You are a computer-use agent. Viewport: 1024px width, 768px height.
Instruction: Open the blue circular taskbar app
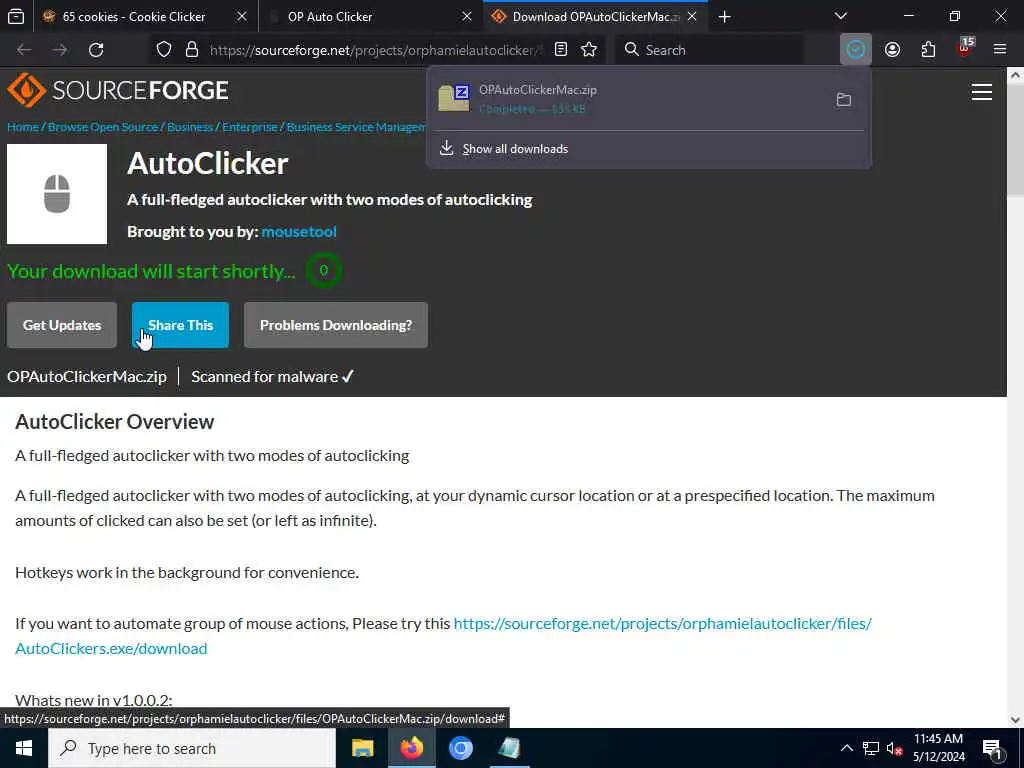pos(460,748)
